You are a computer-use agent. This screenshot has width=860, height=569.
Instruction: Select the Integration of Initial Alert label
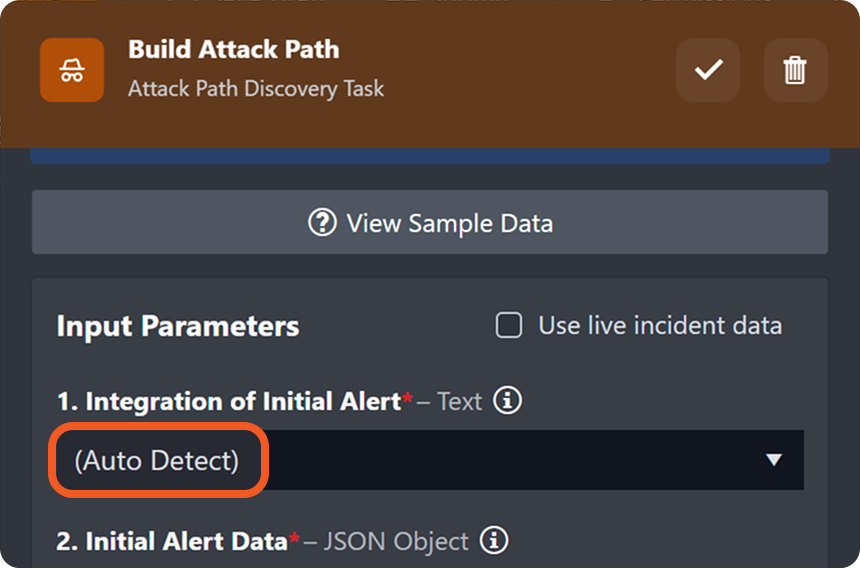228,401
